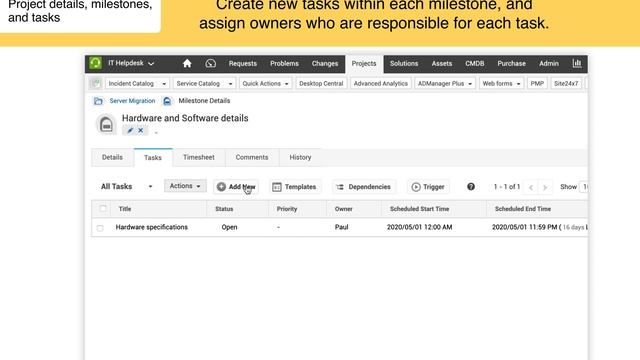Click the 2020/05/01 12:00 AM cell
The image size is (640, 360).
[x=420, y=227]
